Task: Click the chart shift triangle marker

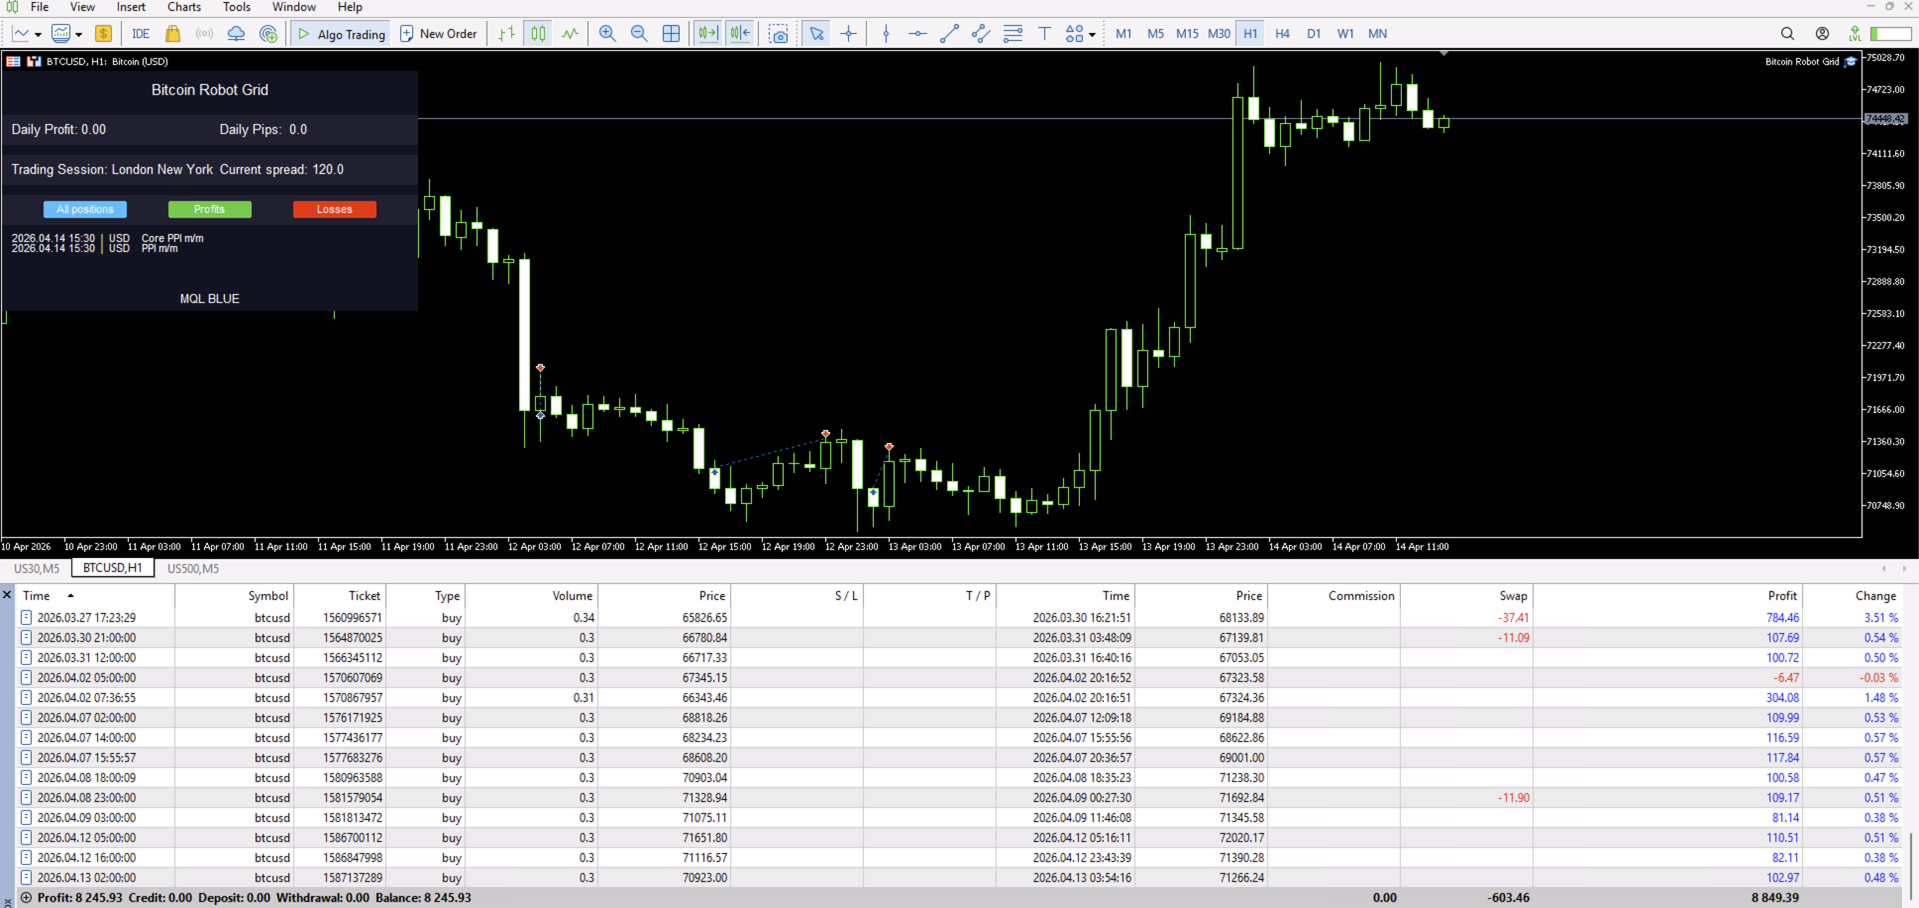Action: [x=1443, y=53]
